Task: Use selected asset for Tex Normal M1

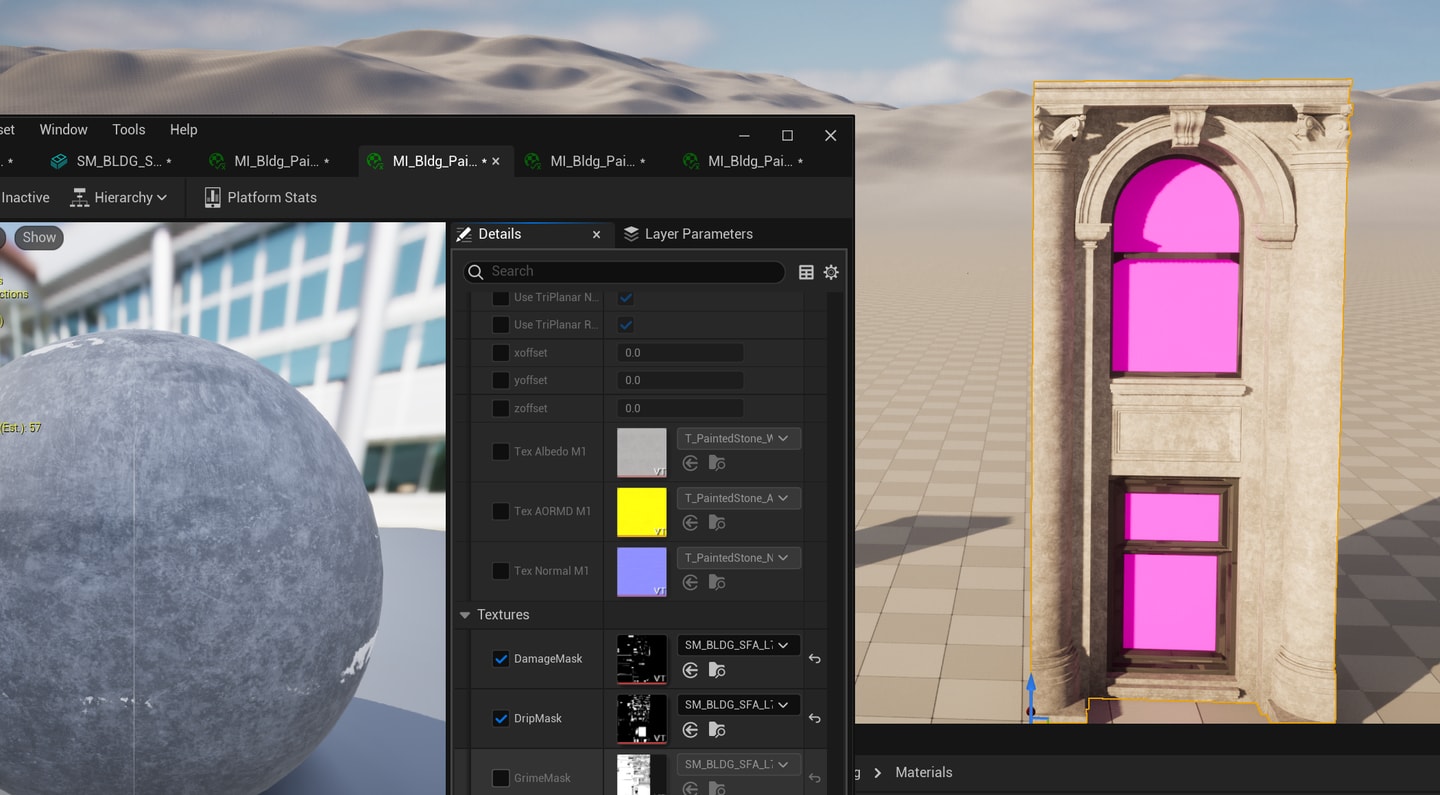Action: 690,583
